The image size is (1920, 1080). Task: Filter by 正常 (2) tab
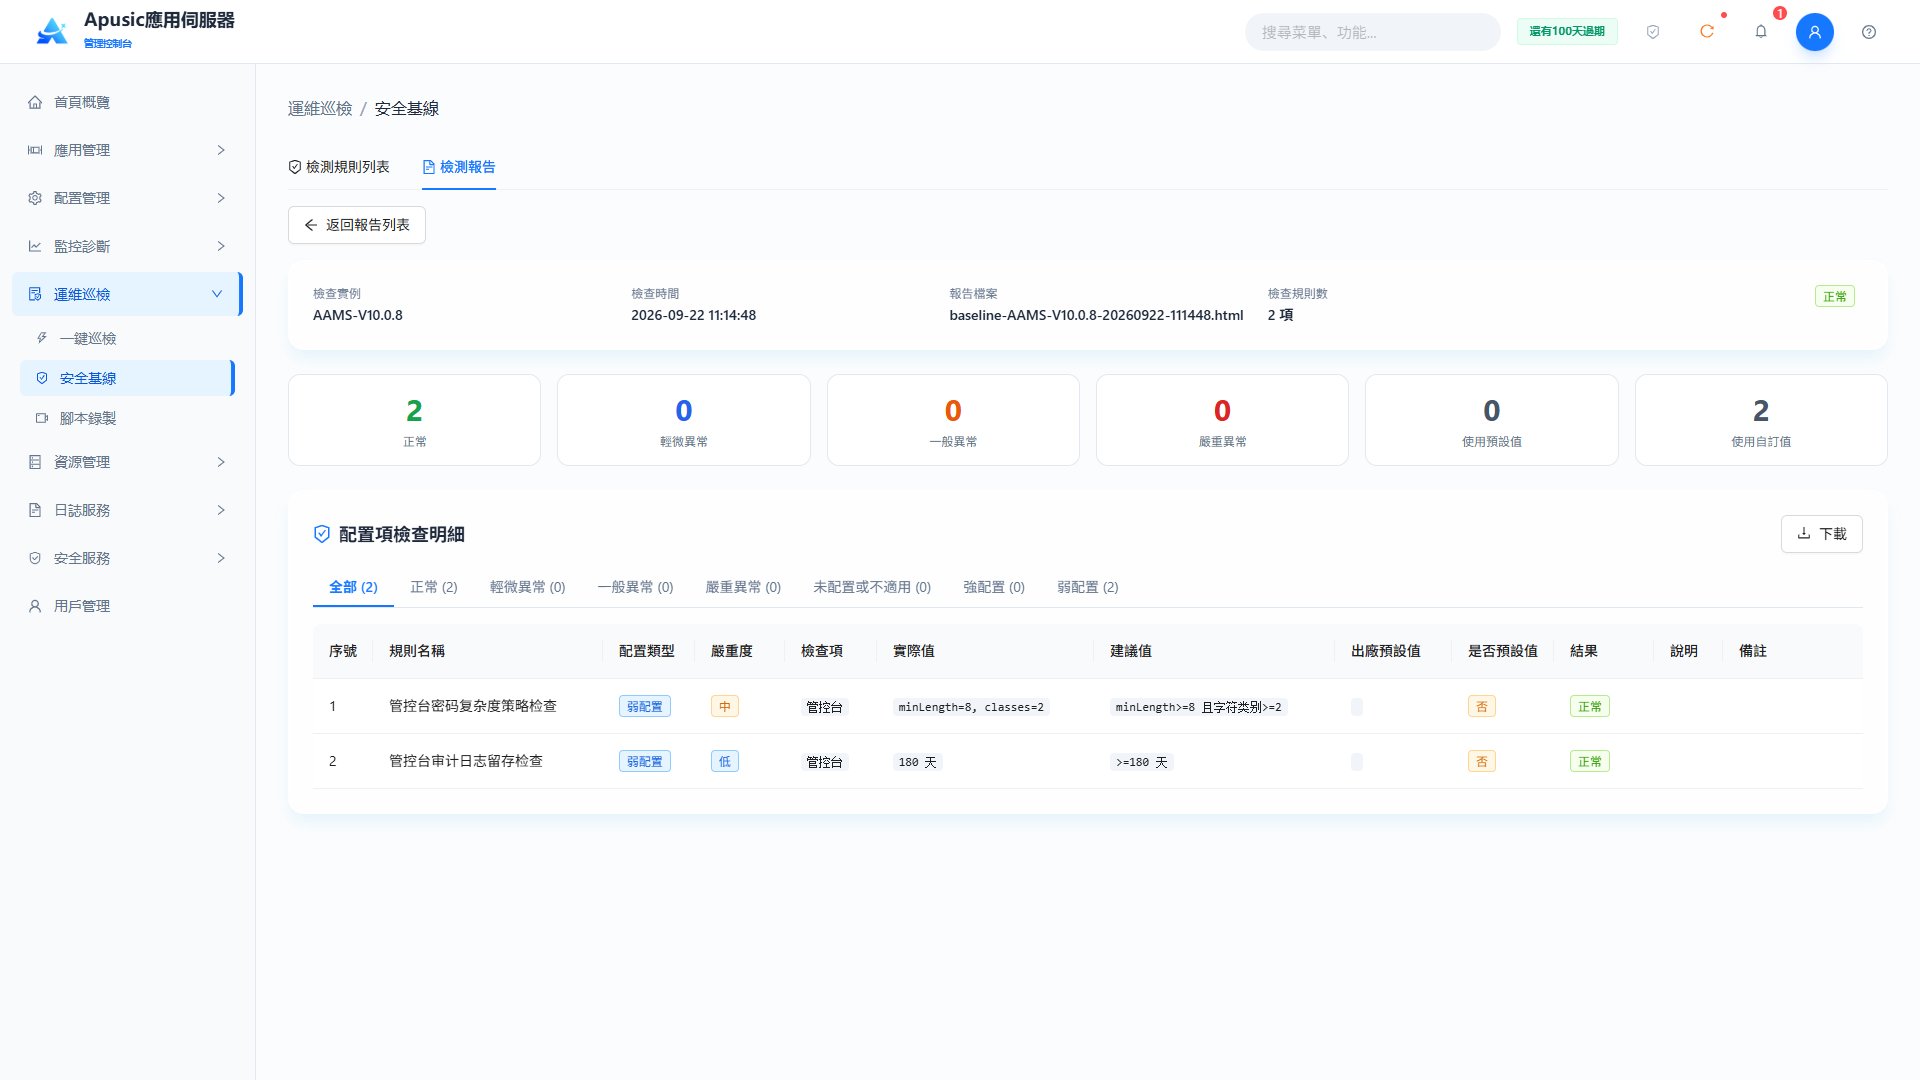(434, 587)
